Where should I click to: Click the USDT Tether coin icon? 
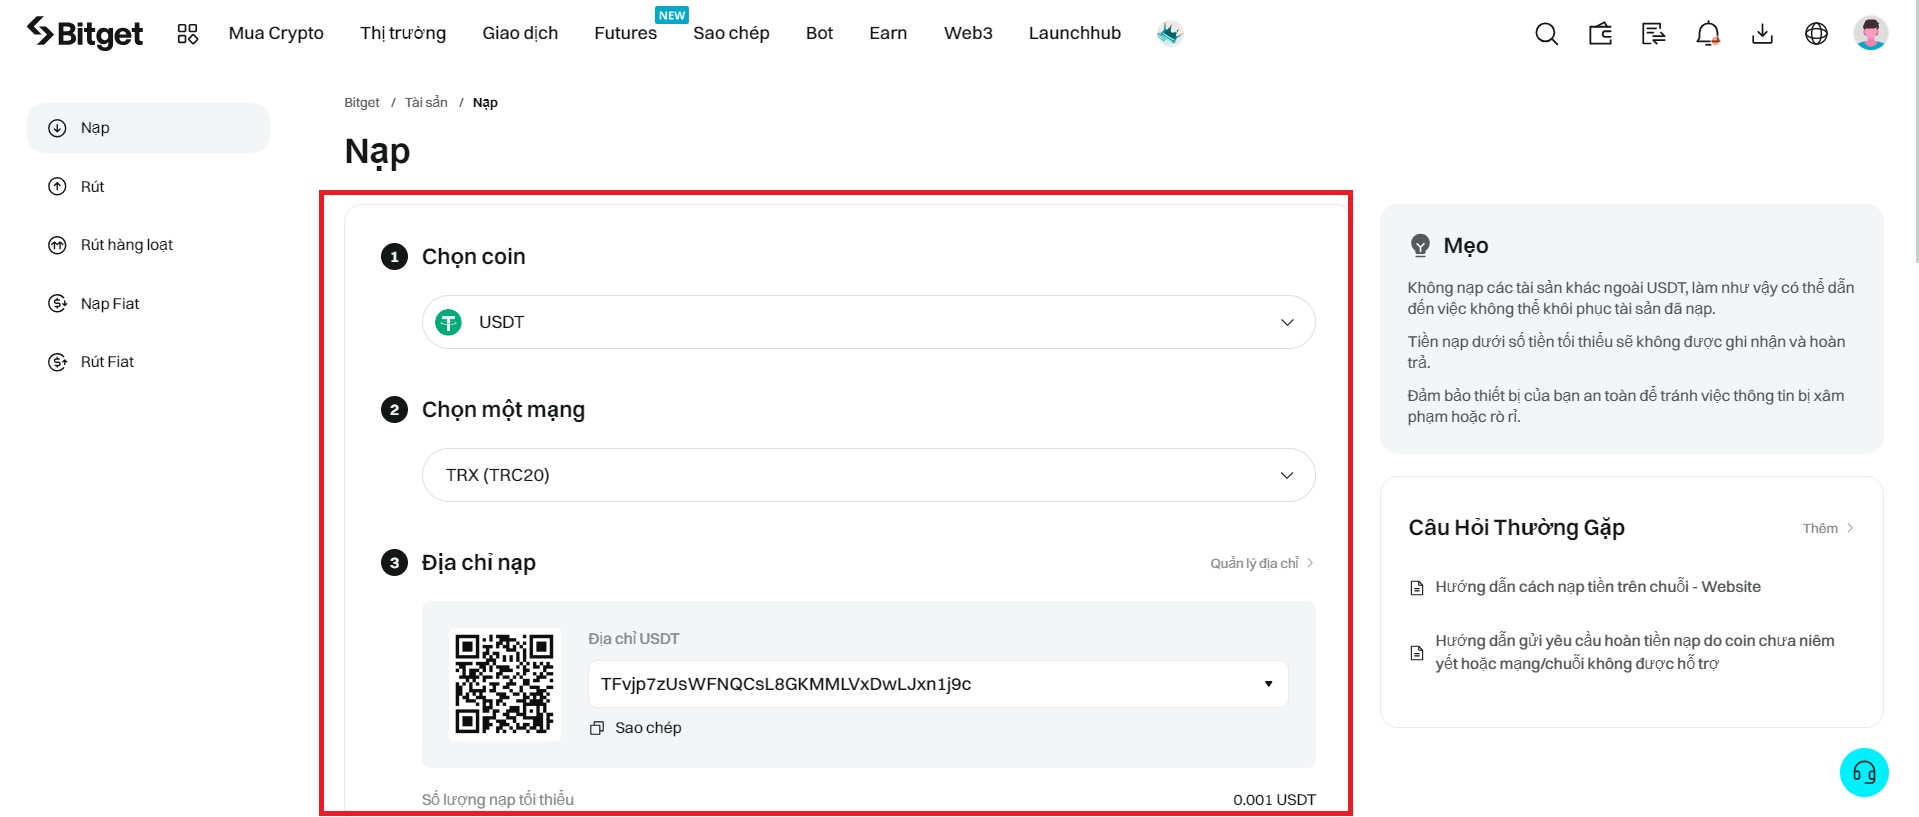(449, 322)
